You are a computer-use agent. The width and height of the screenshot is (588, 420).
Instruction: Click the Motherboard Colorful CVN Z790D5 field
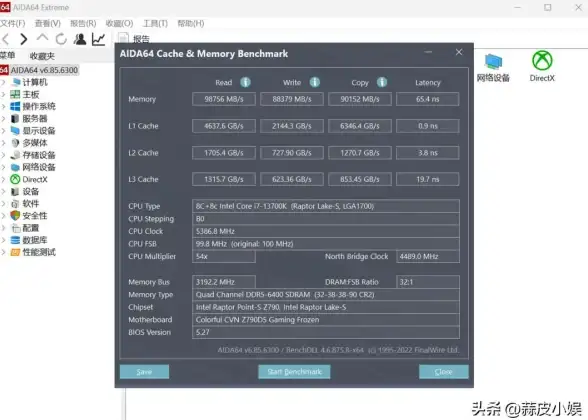coord(326,320)
